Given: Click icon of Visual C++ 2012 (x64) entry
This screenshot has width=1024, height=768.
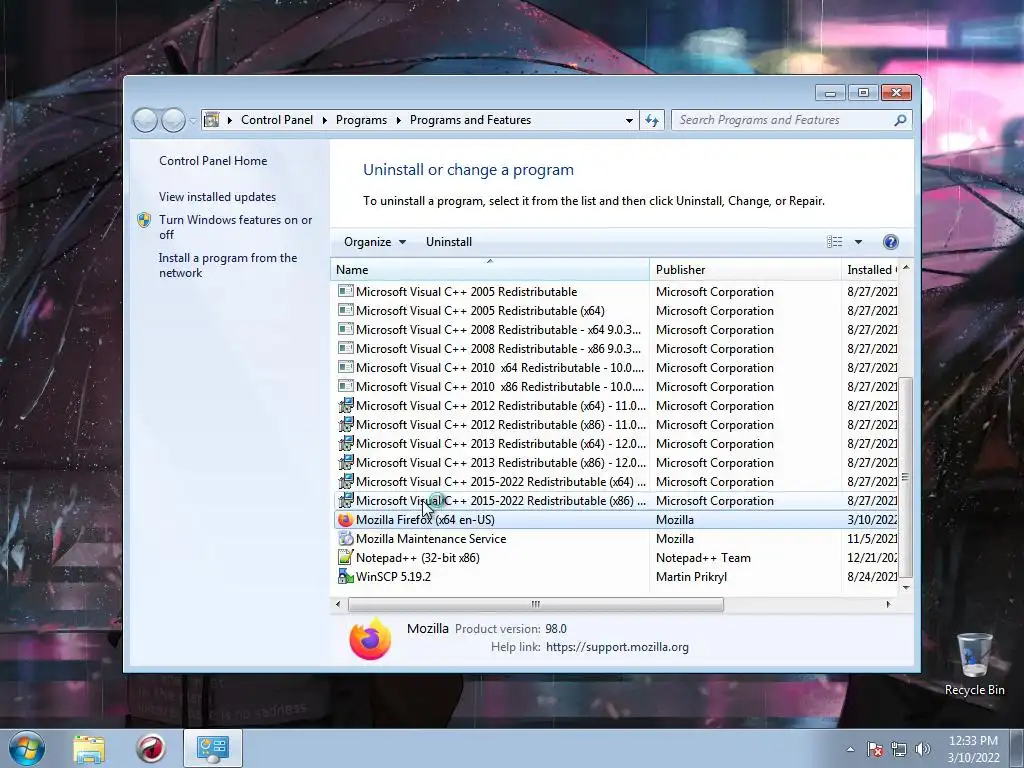Looking at the screenshot, I should tap(345, 406).
